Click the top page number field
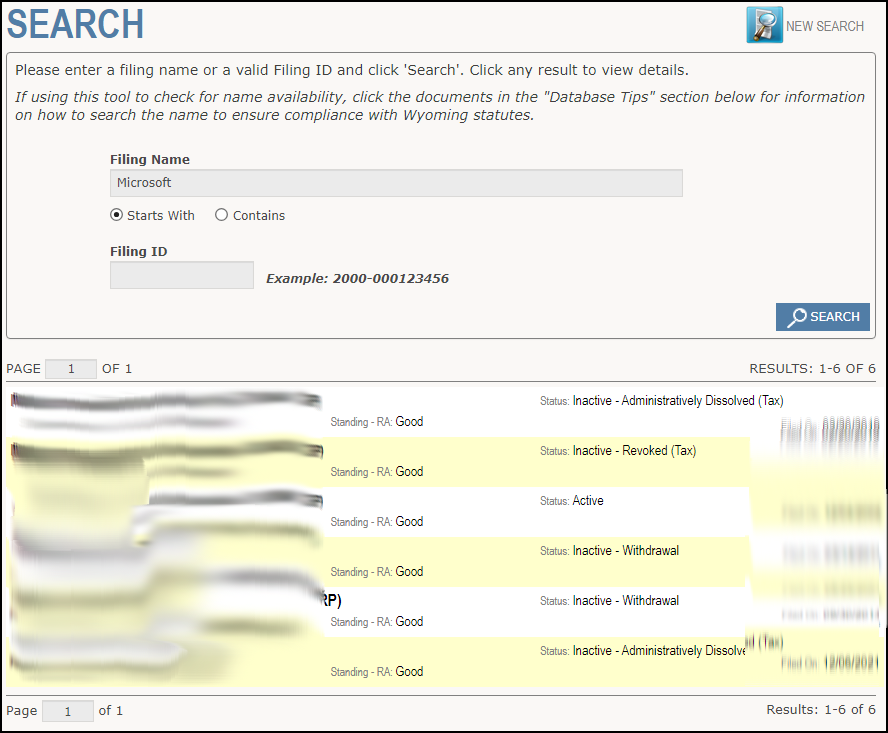 (x=71, y=369)
